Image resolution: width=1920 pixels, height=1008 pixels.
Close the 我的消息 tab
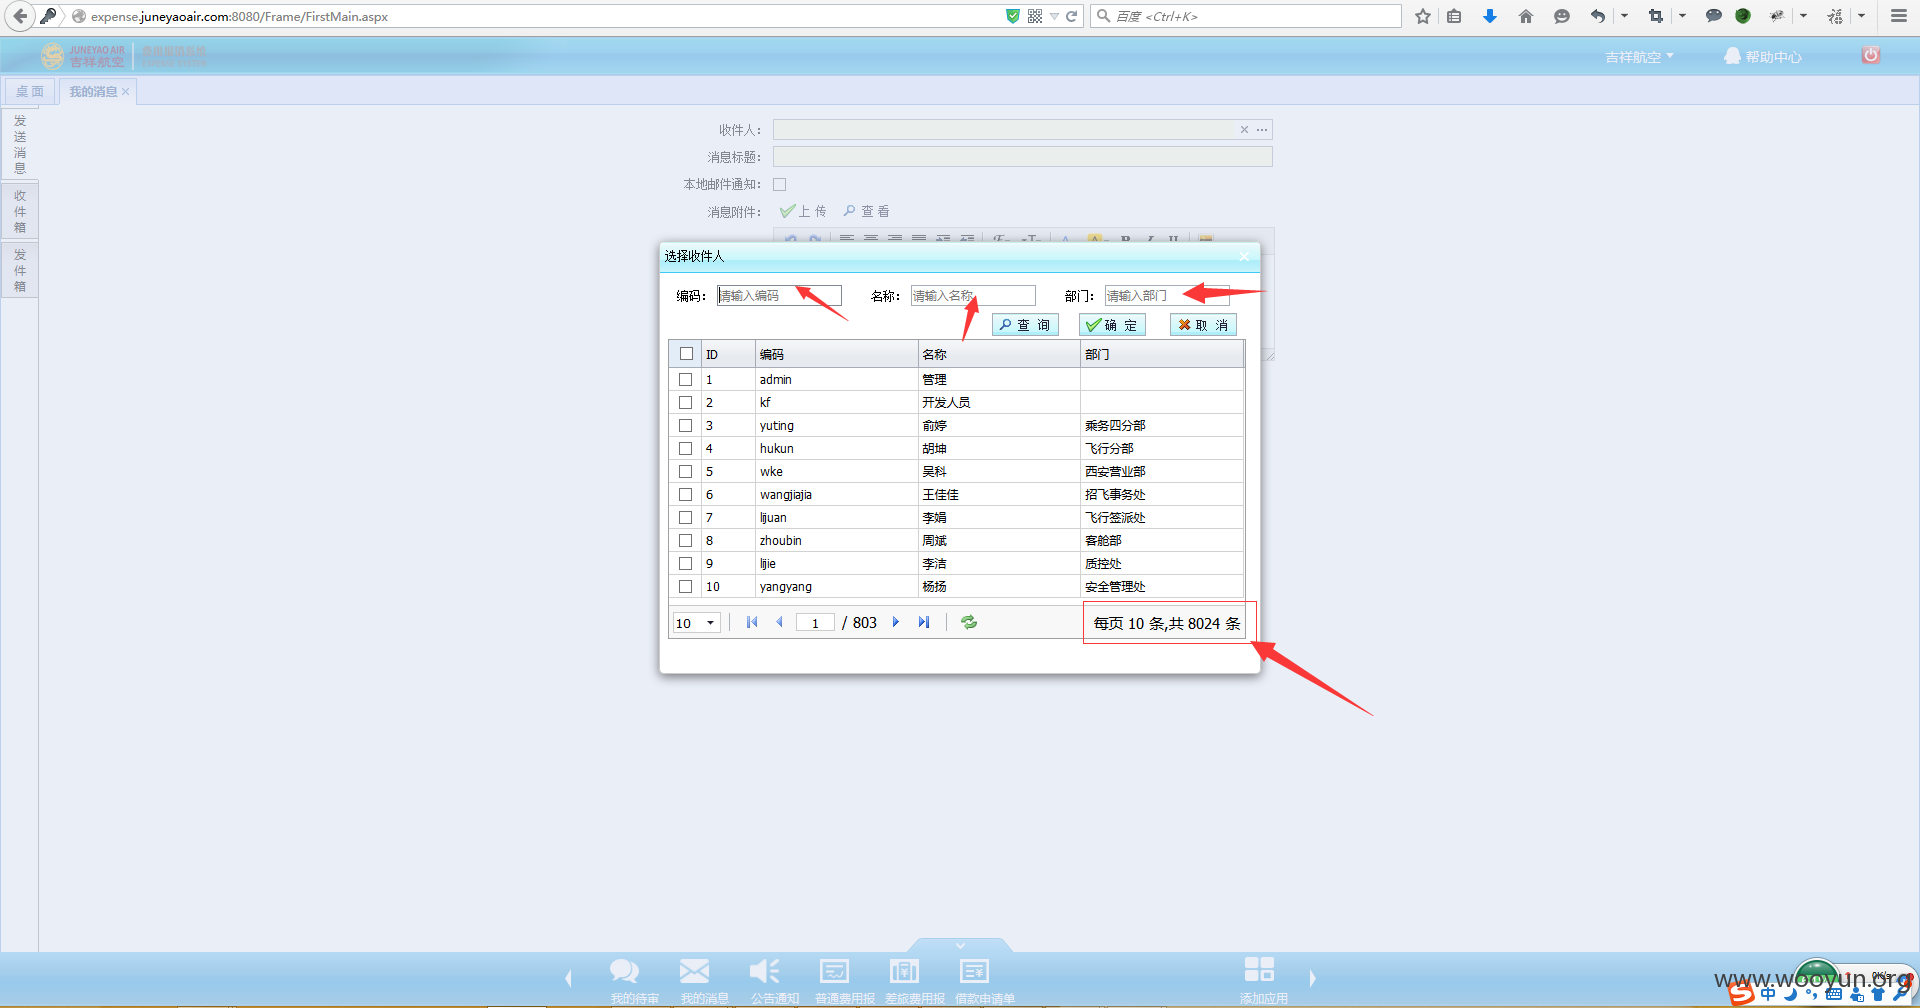click(x=126, y=91)
